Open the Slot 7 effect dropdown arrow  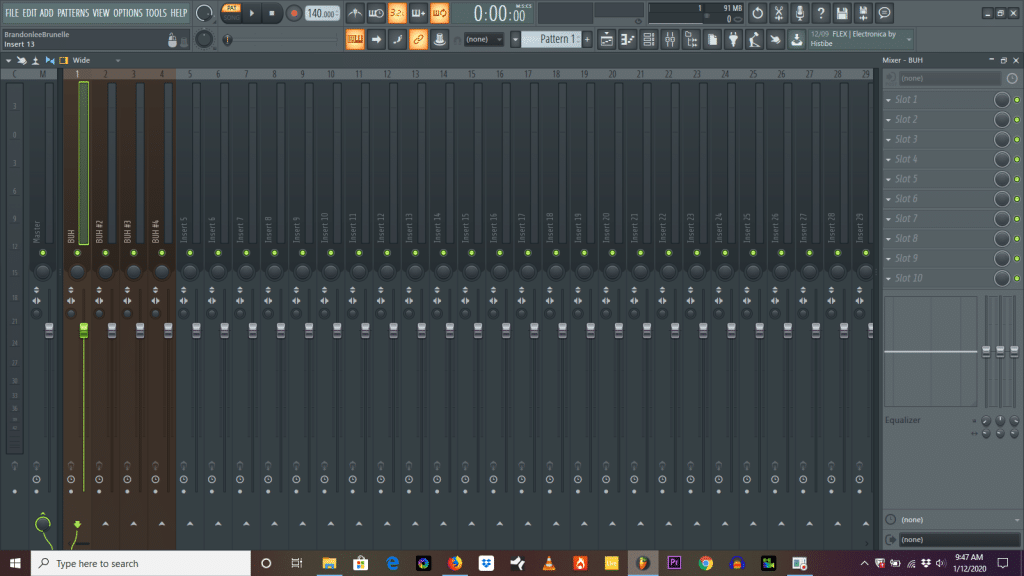point(888,219)
